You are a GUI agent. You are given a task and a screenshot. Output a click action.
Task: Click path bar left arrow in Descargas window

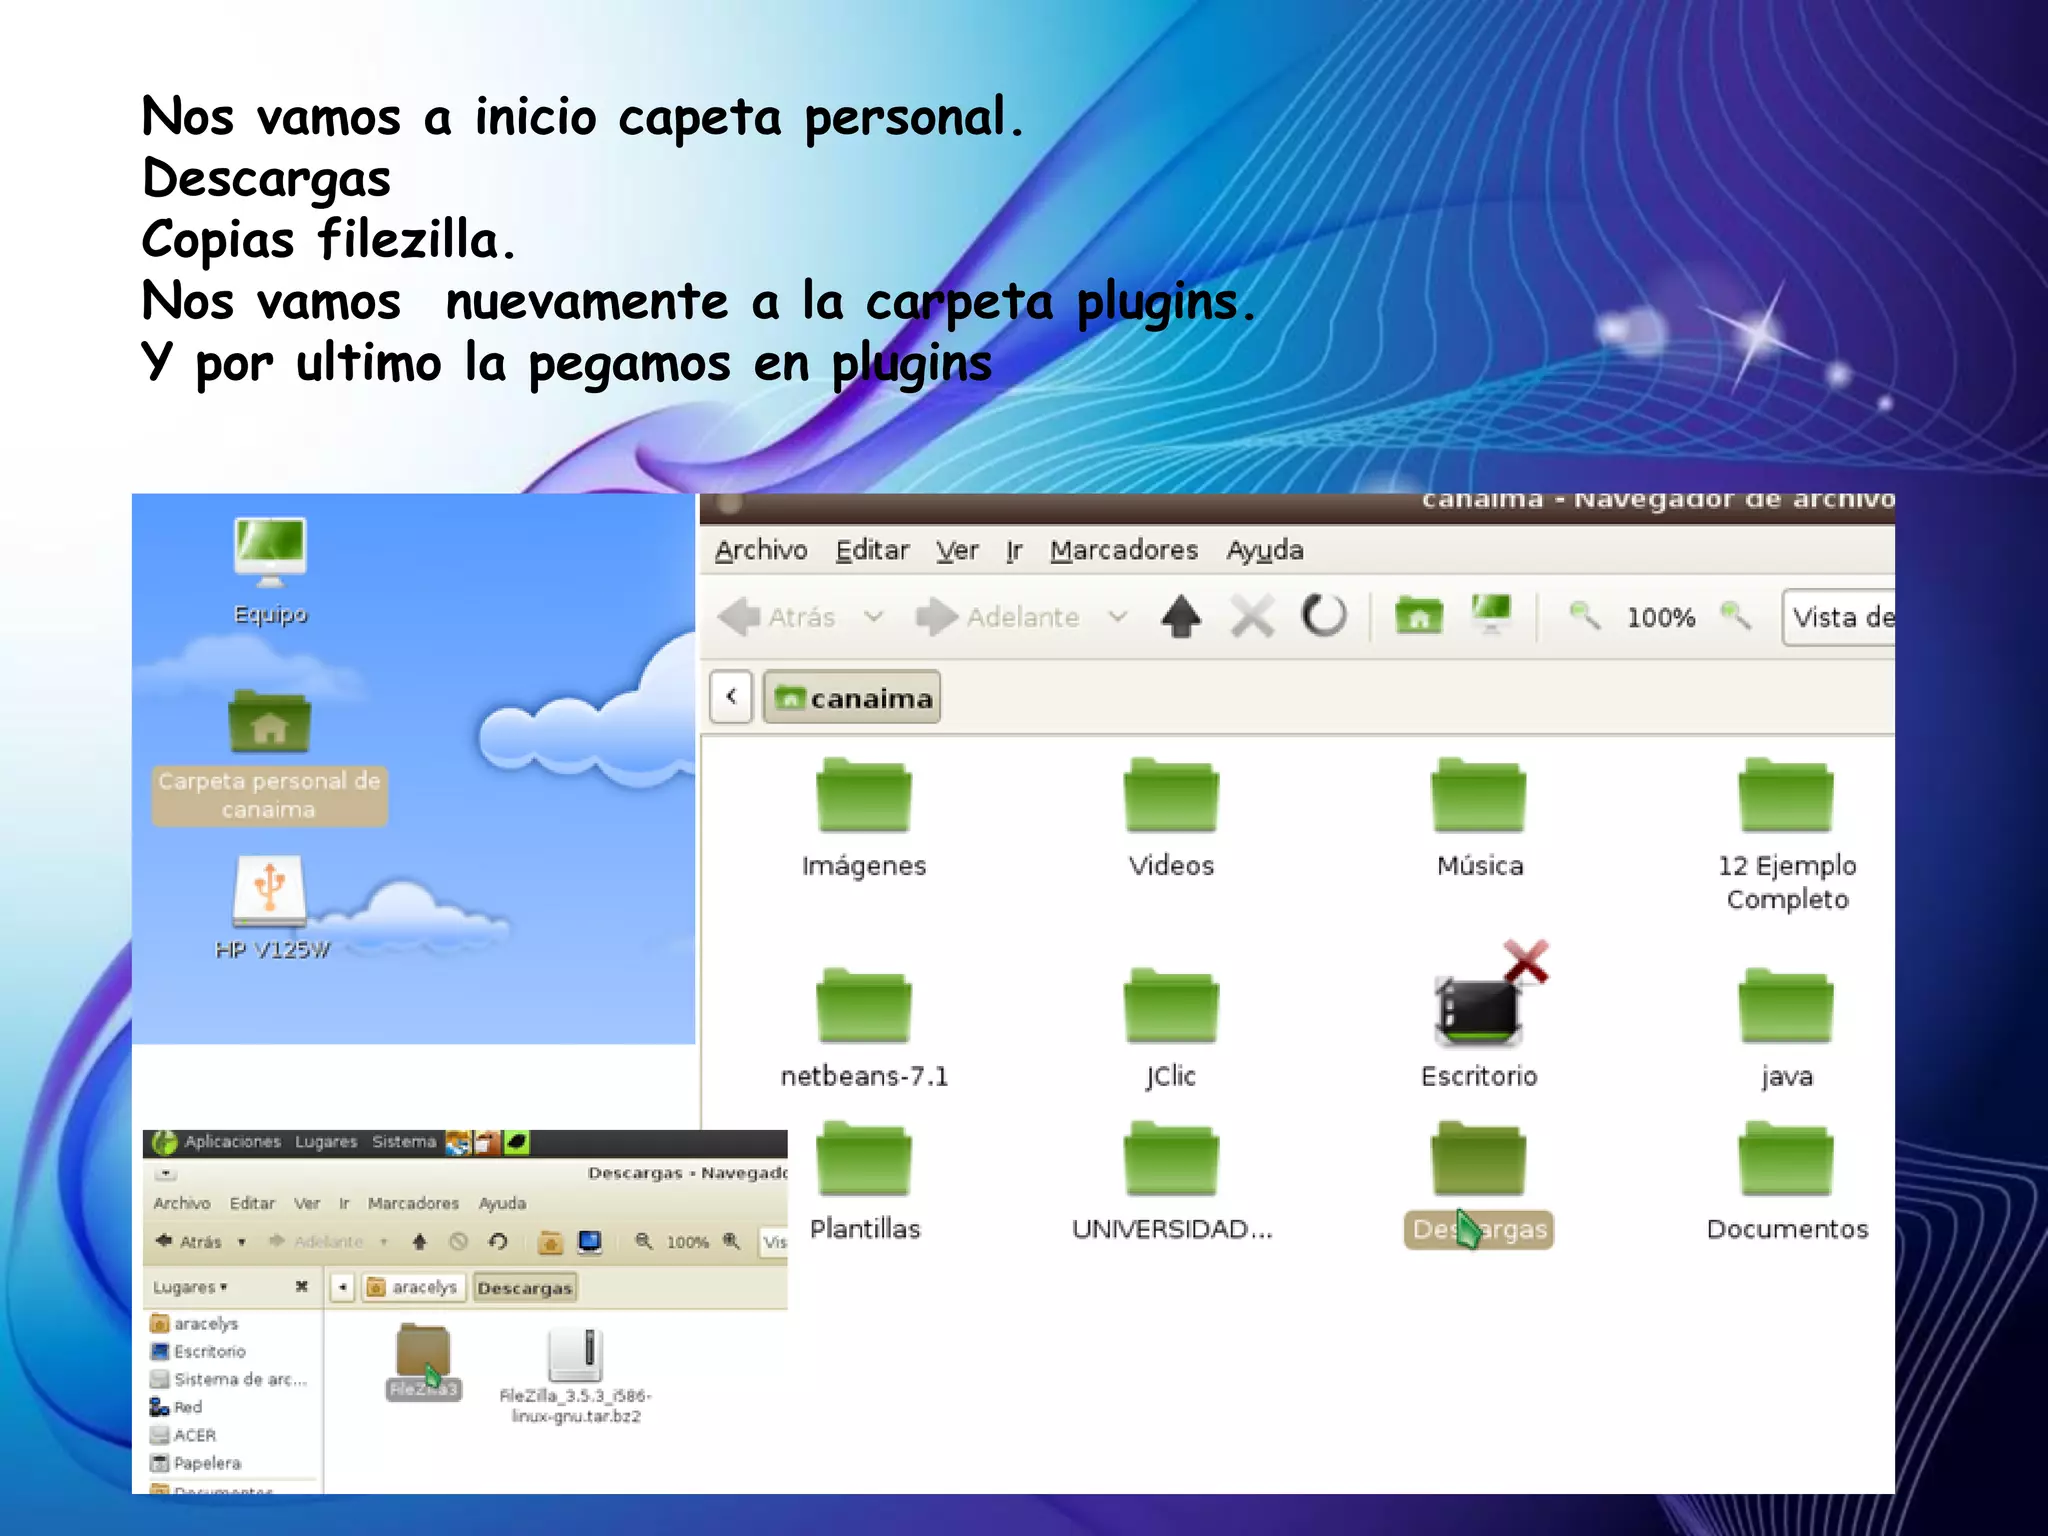(x=342, y=1287)
